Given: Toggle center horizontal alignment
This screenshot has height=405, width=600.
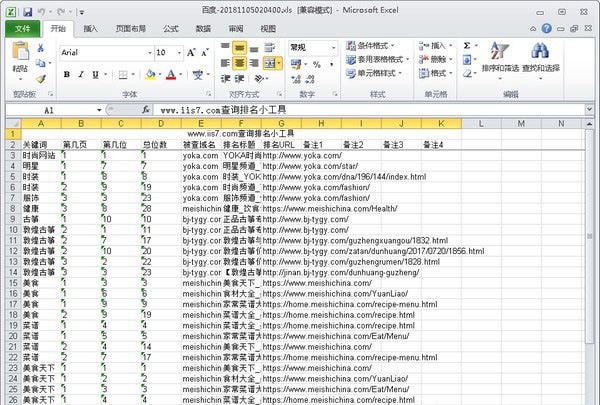Looking at the screenshot, I should click(x=240, y=63).
